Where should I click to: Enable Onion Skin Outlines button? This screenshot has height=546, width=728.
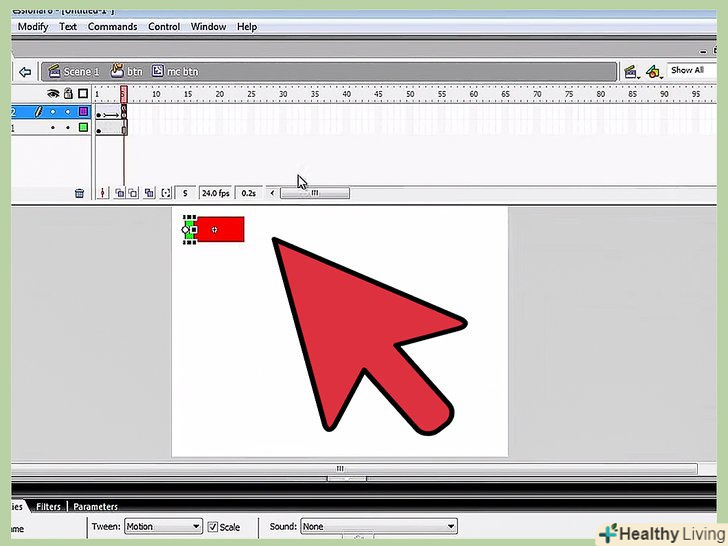[x=133, y=193]
